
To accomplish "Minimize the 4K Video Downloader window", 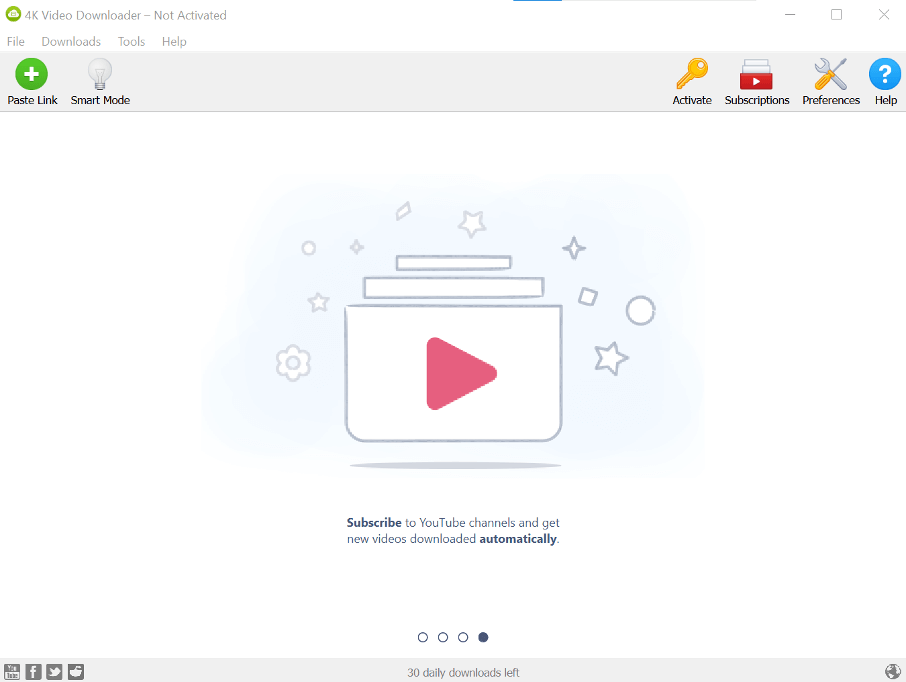I will 790,14.
